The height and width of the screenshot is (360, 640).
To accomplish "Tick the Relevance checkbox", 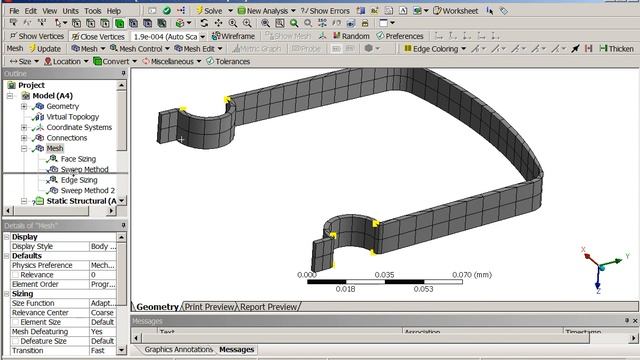I will click(15, 275).
